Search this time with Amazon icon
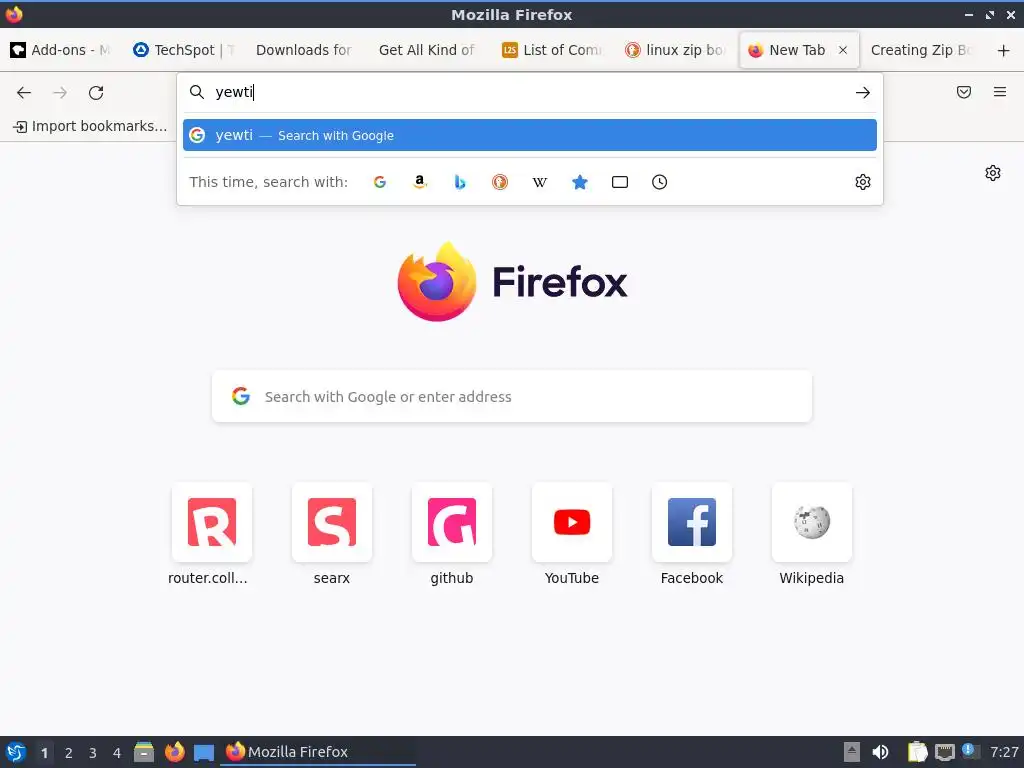 420,182
